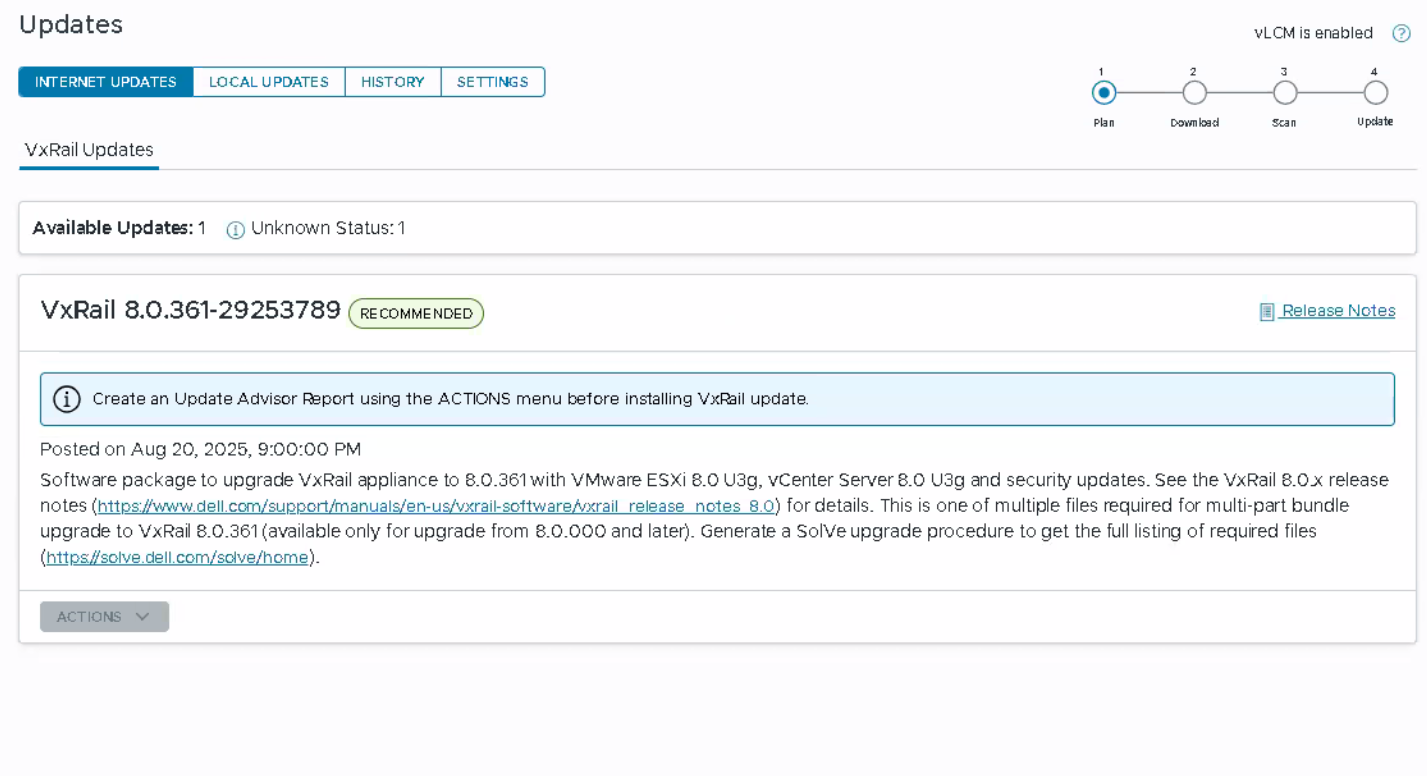Screen dimensions: 1427x776
Task: Click the 'Create an Update Advisor Report' message text
Action: tap(450, 399)
